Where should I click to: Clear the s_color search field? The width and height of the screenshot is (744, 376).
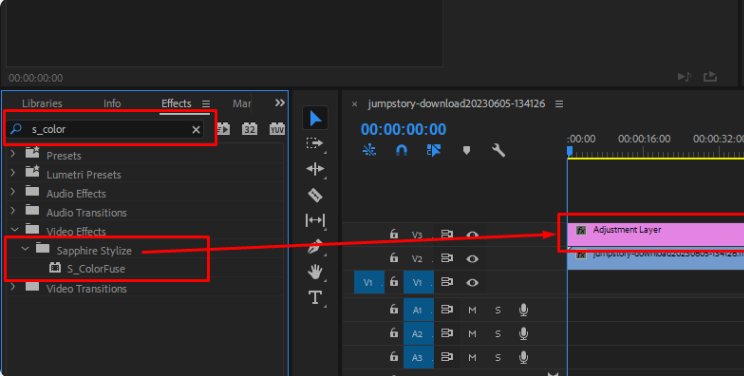click(x=196, y=130)
